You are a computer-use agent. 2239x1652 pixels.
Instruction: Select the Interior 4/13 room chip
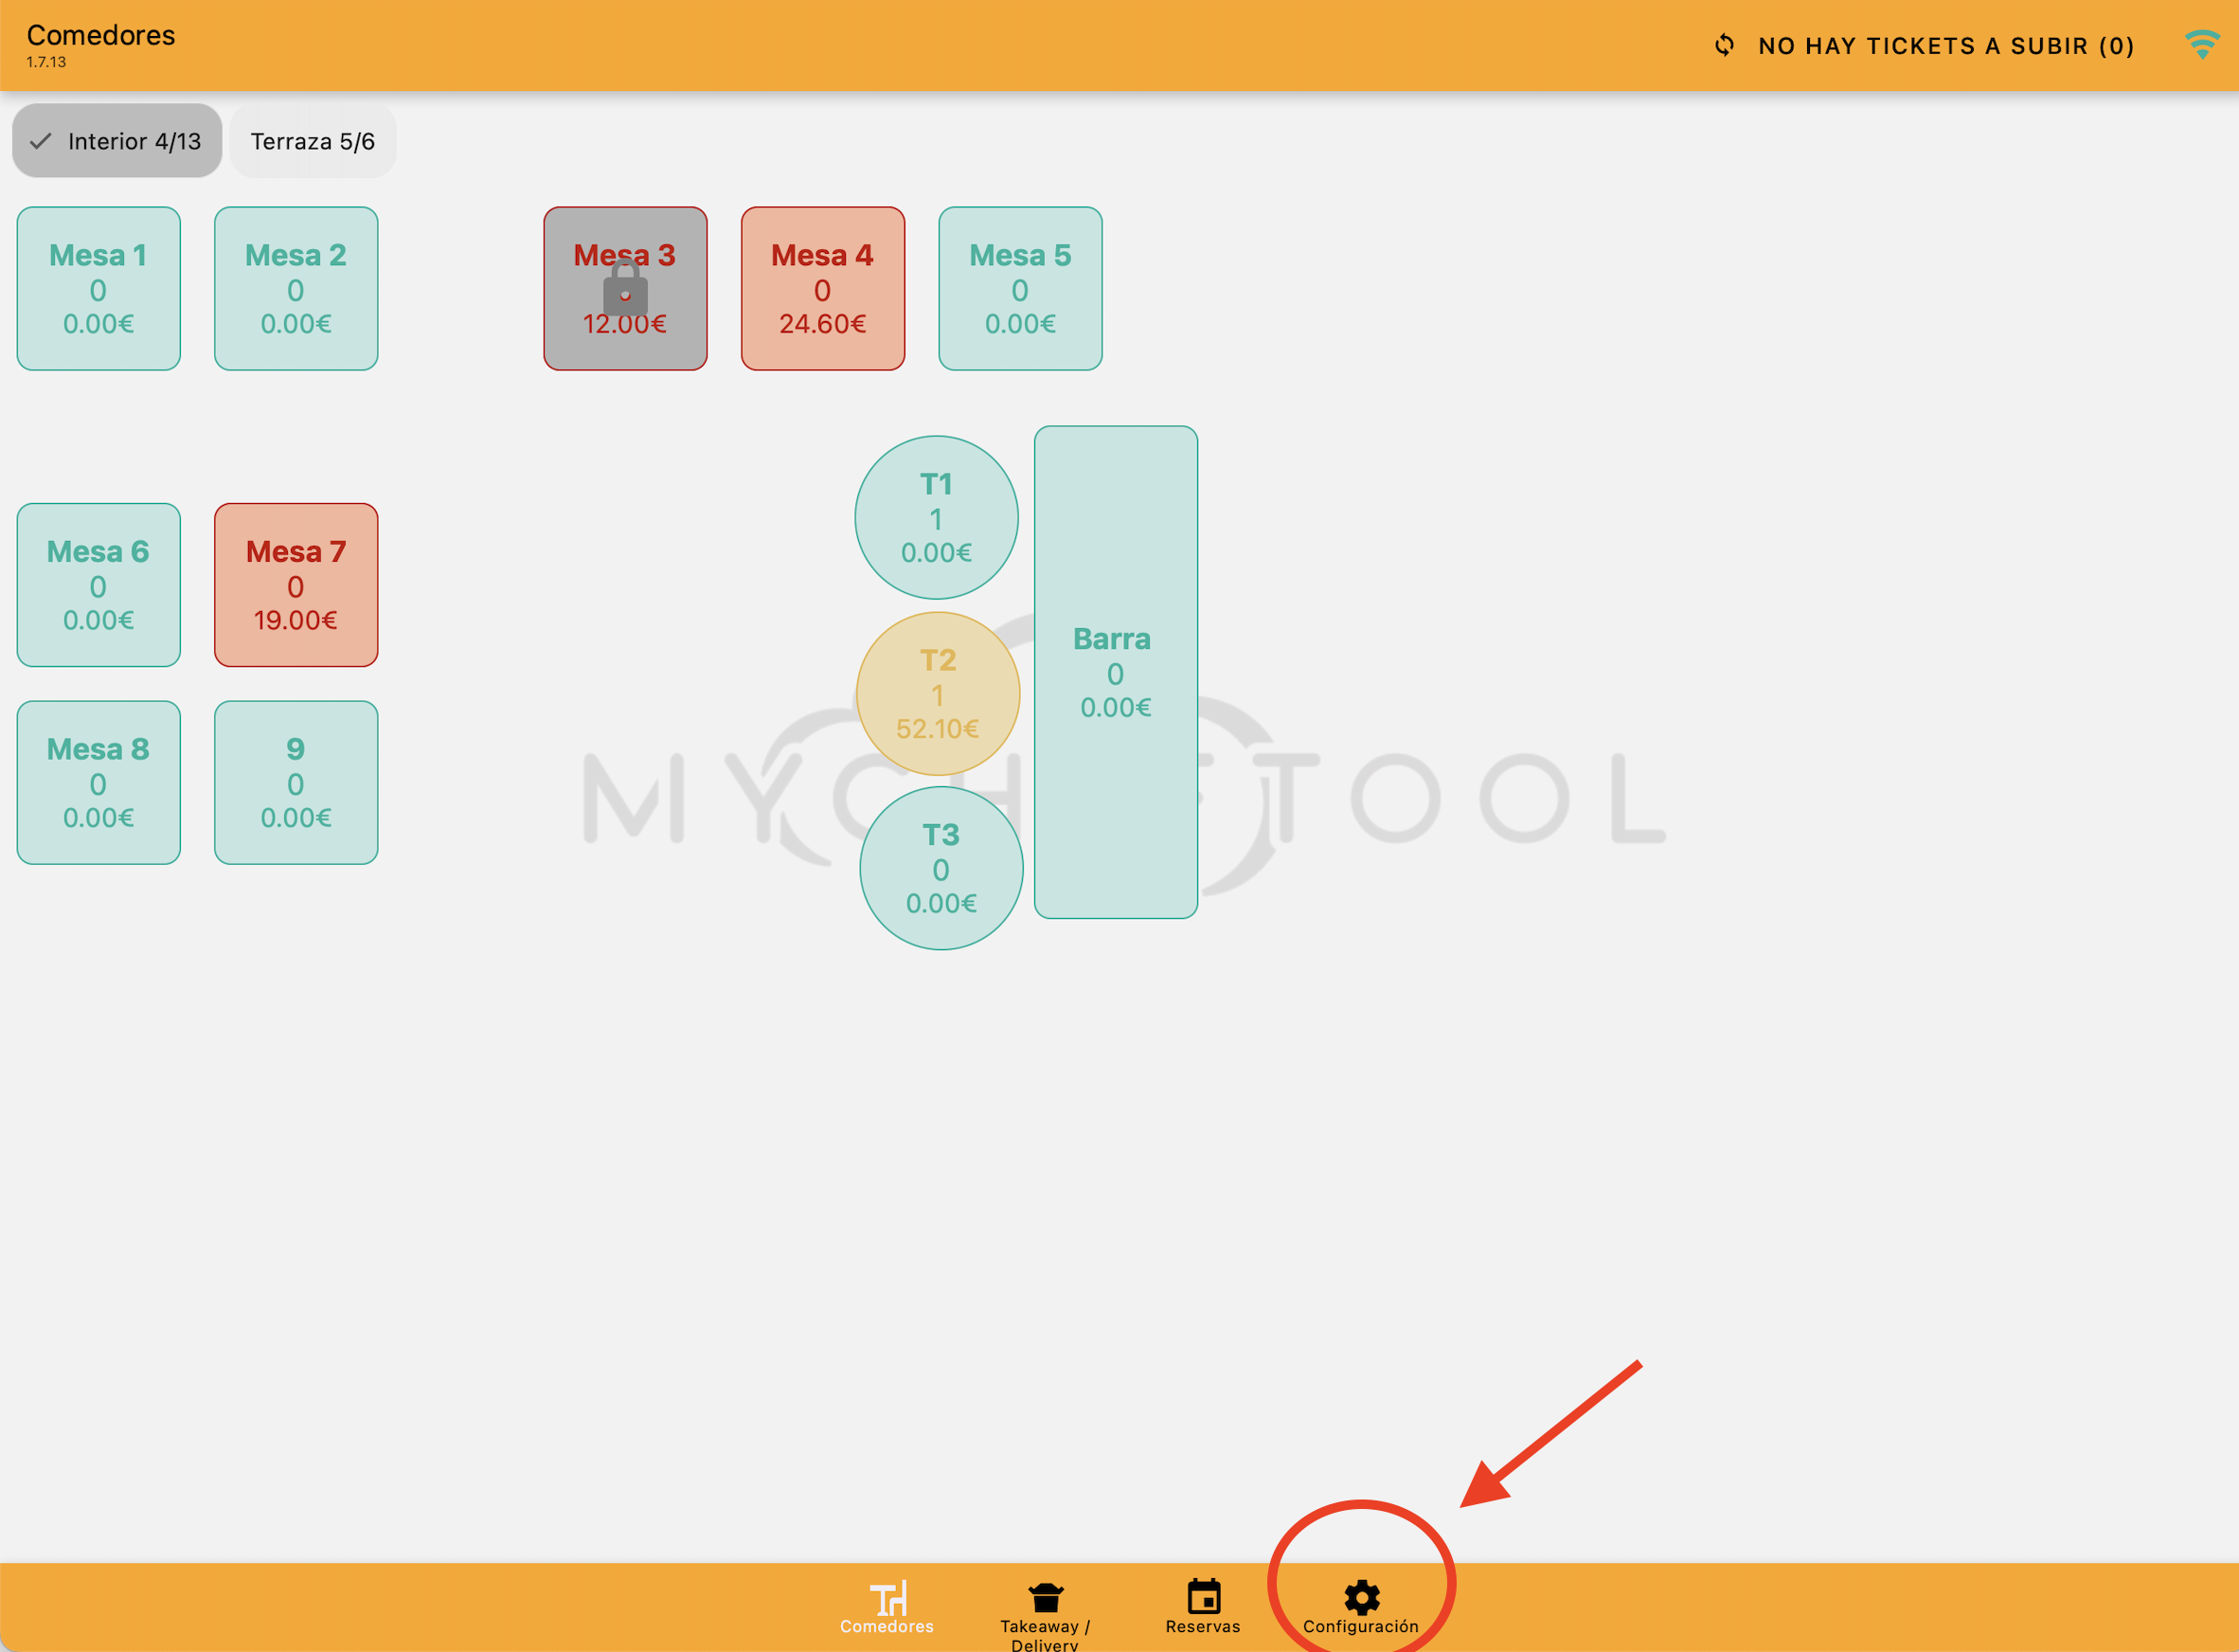tap(117, 141)
